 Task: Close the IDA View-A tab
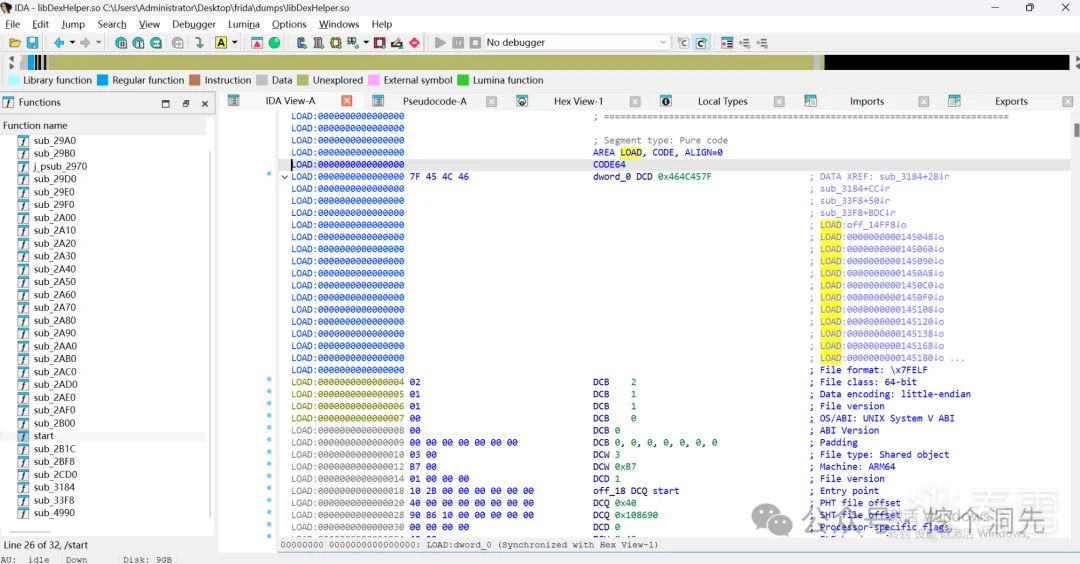click(346, 101)
